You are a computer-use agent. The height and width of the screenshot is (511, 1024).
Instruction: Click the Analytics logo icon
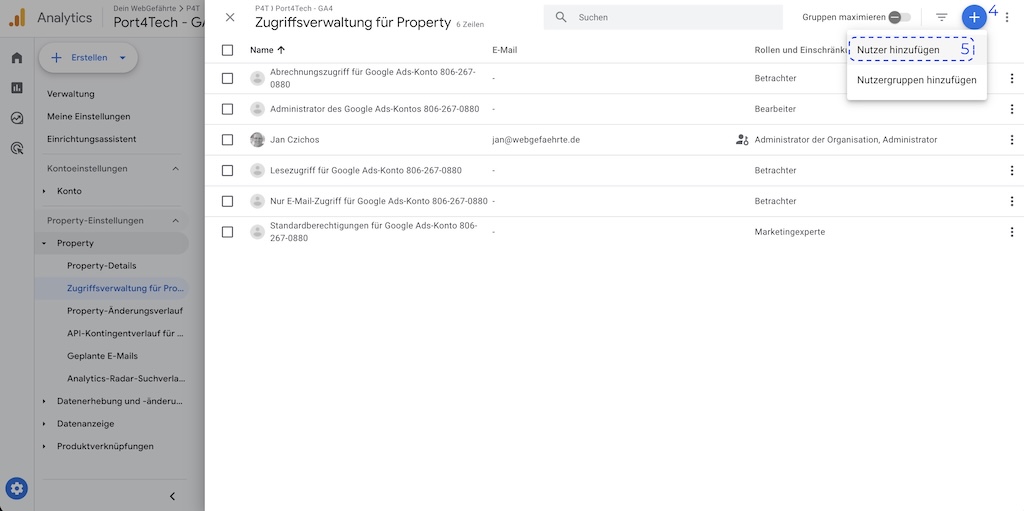pos(17,18)
